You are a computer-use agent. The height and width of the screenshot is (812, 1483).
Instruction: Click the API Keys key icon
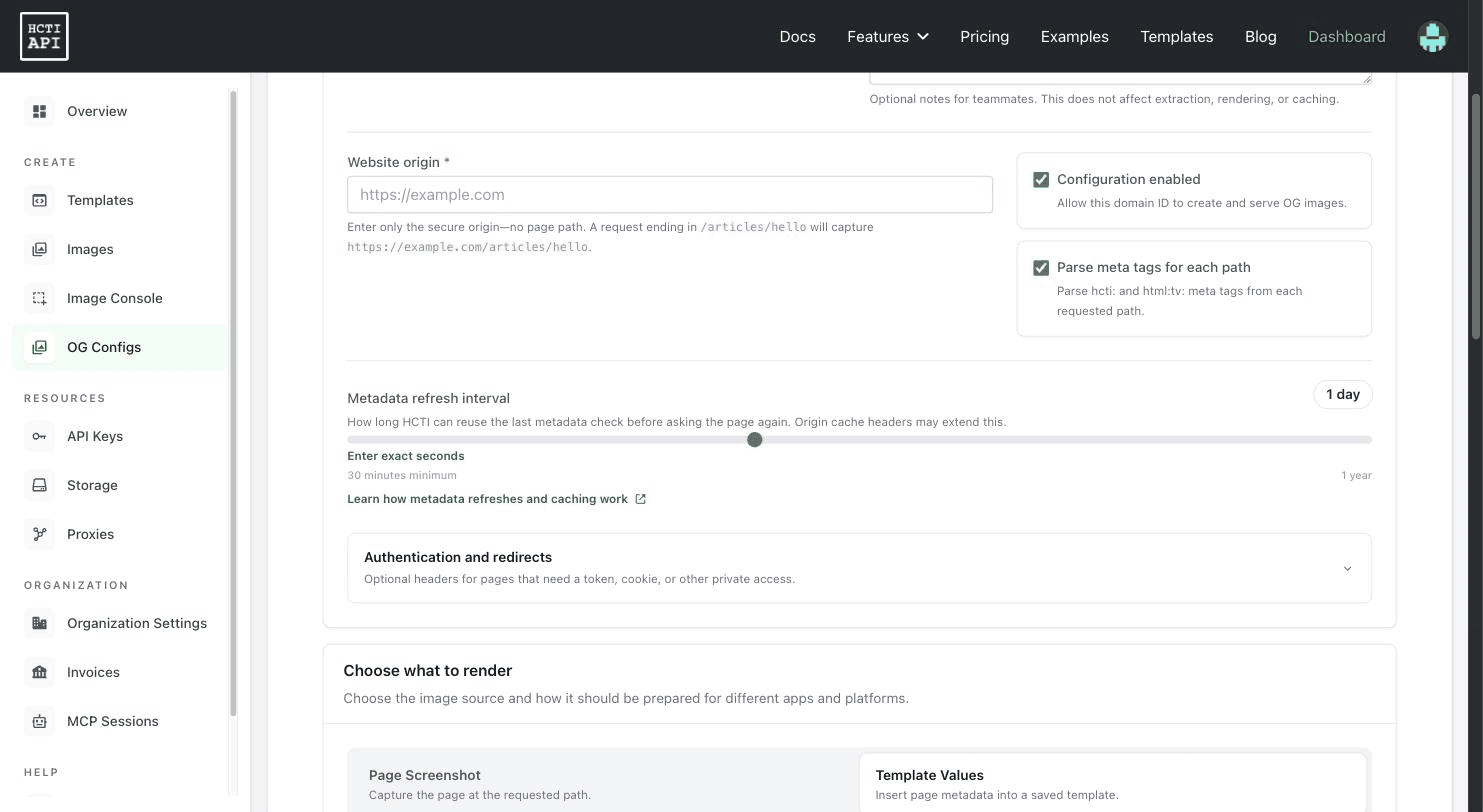[x=40, y=436]
